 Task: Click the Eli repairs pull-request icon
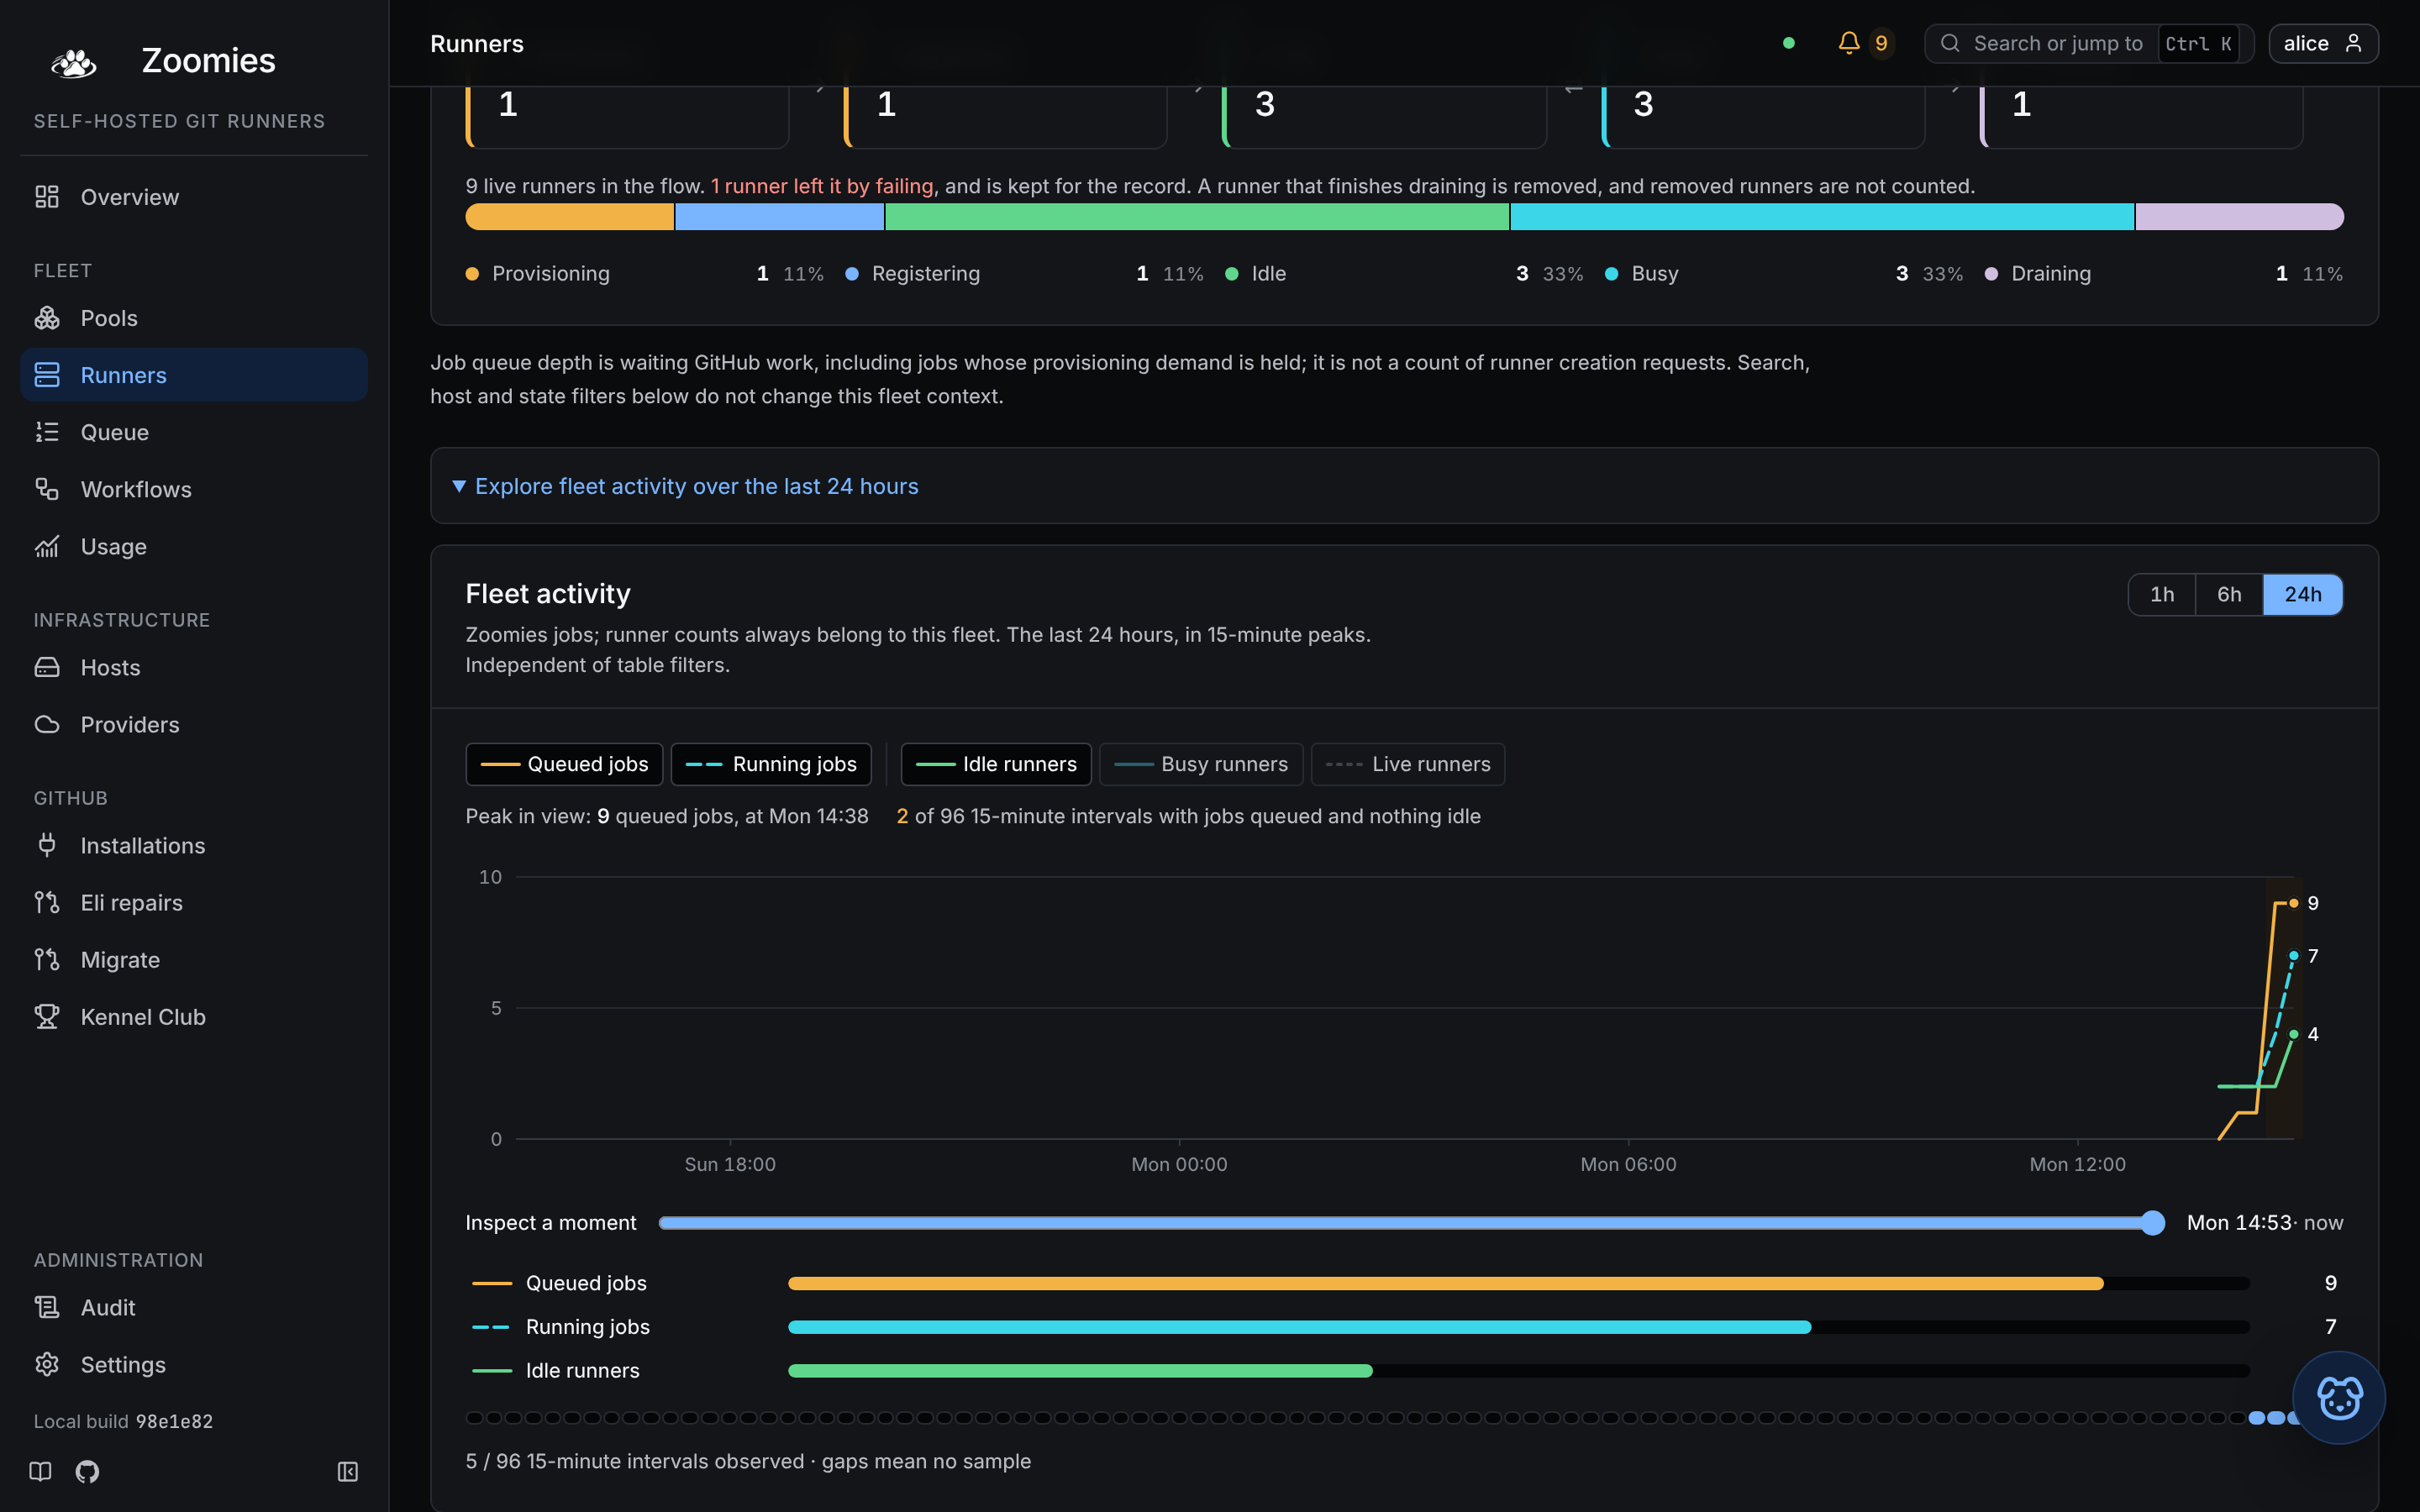[47, 902]
